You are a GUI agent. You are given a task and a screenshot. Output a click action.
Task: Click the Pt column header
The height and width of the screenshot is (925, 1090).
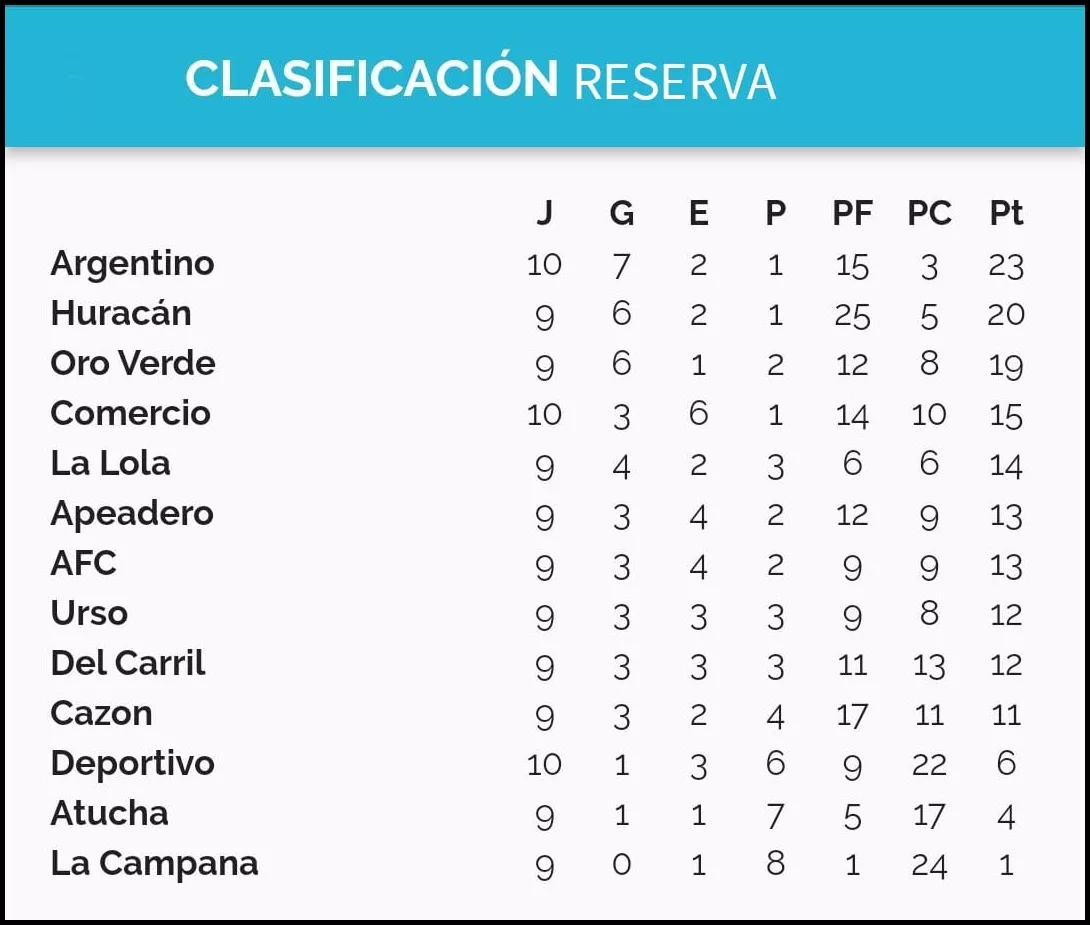[x=1006, y=213]
